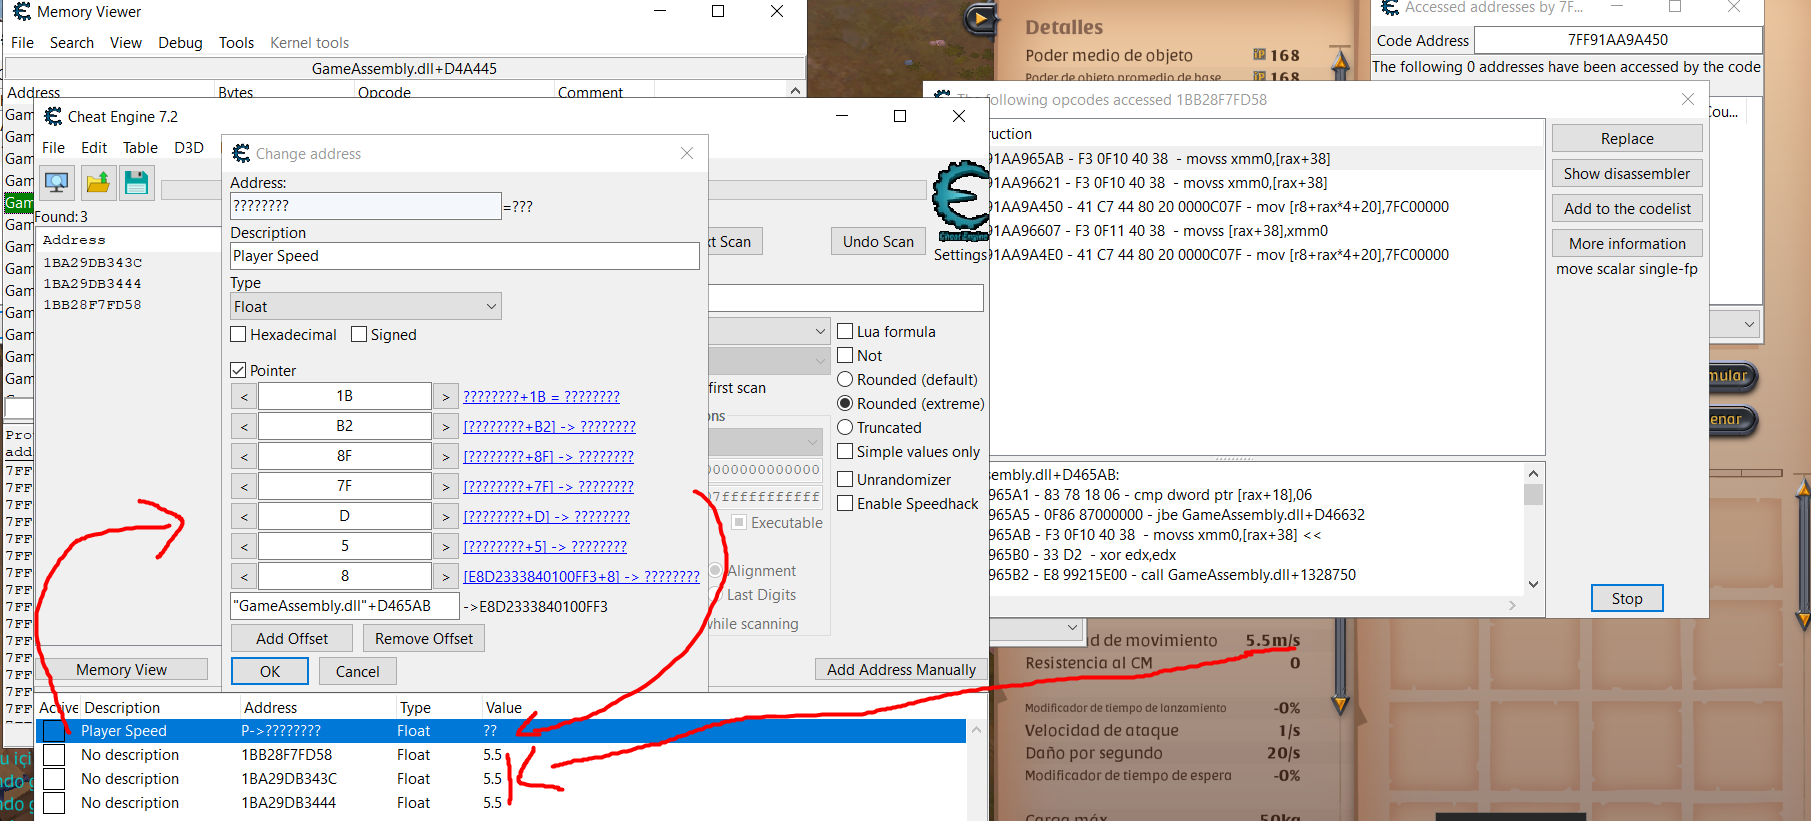Open the Table menu in Cheat Engine

140,148
